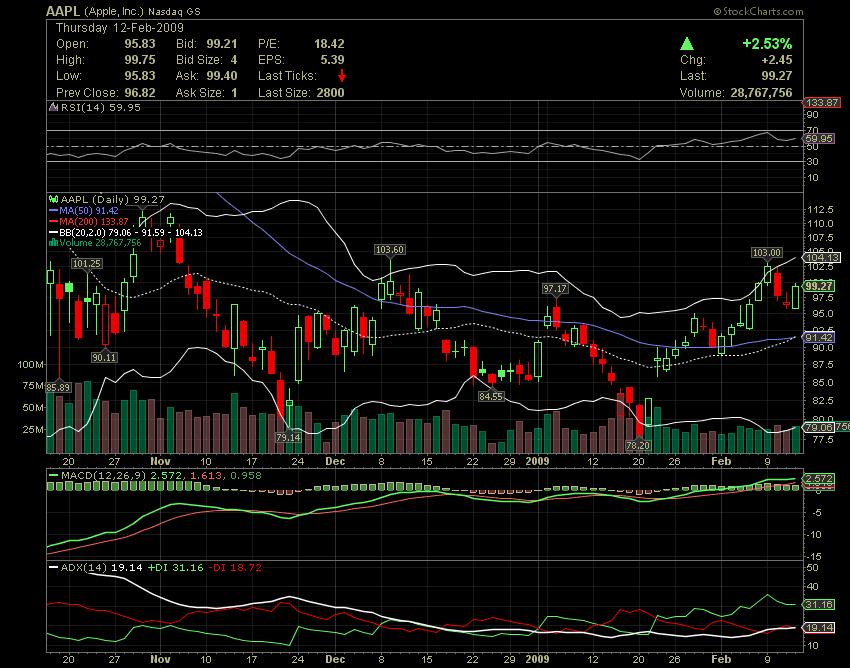The image size is (850, 668).
Task: Click the 2009 label under the price chart
Action: (x=538, y=461)
